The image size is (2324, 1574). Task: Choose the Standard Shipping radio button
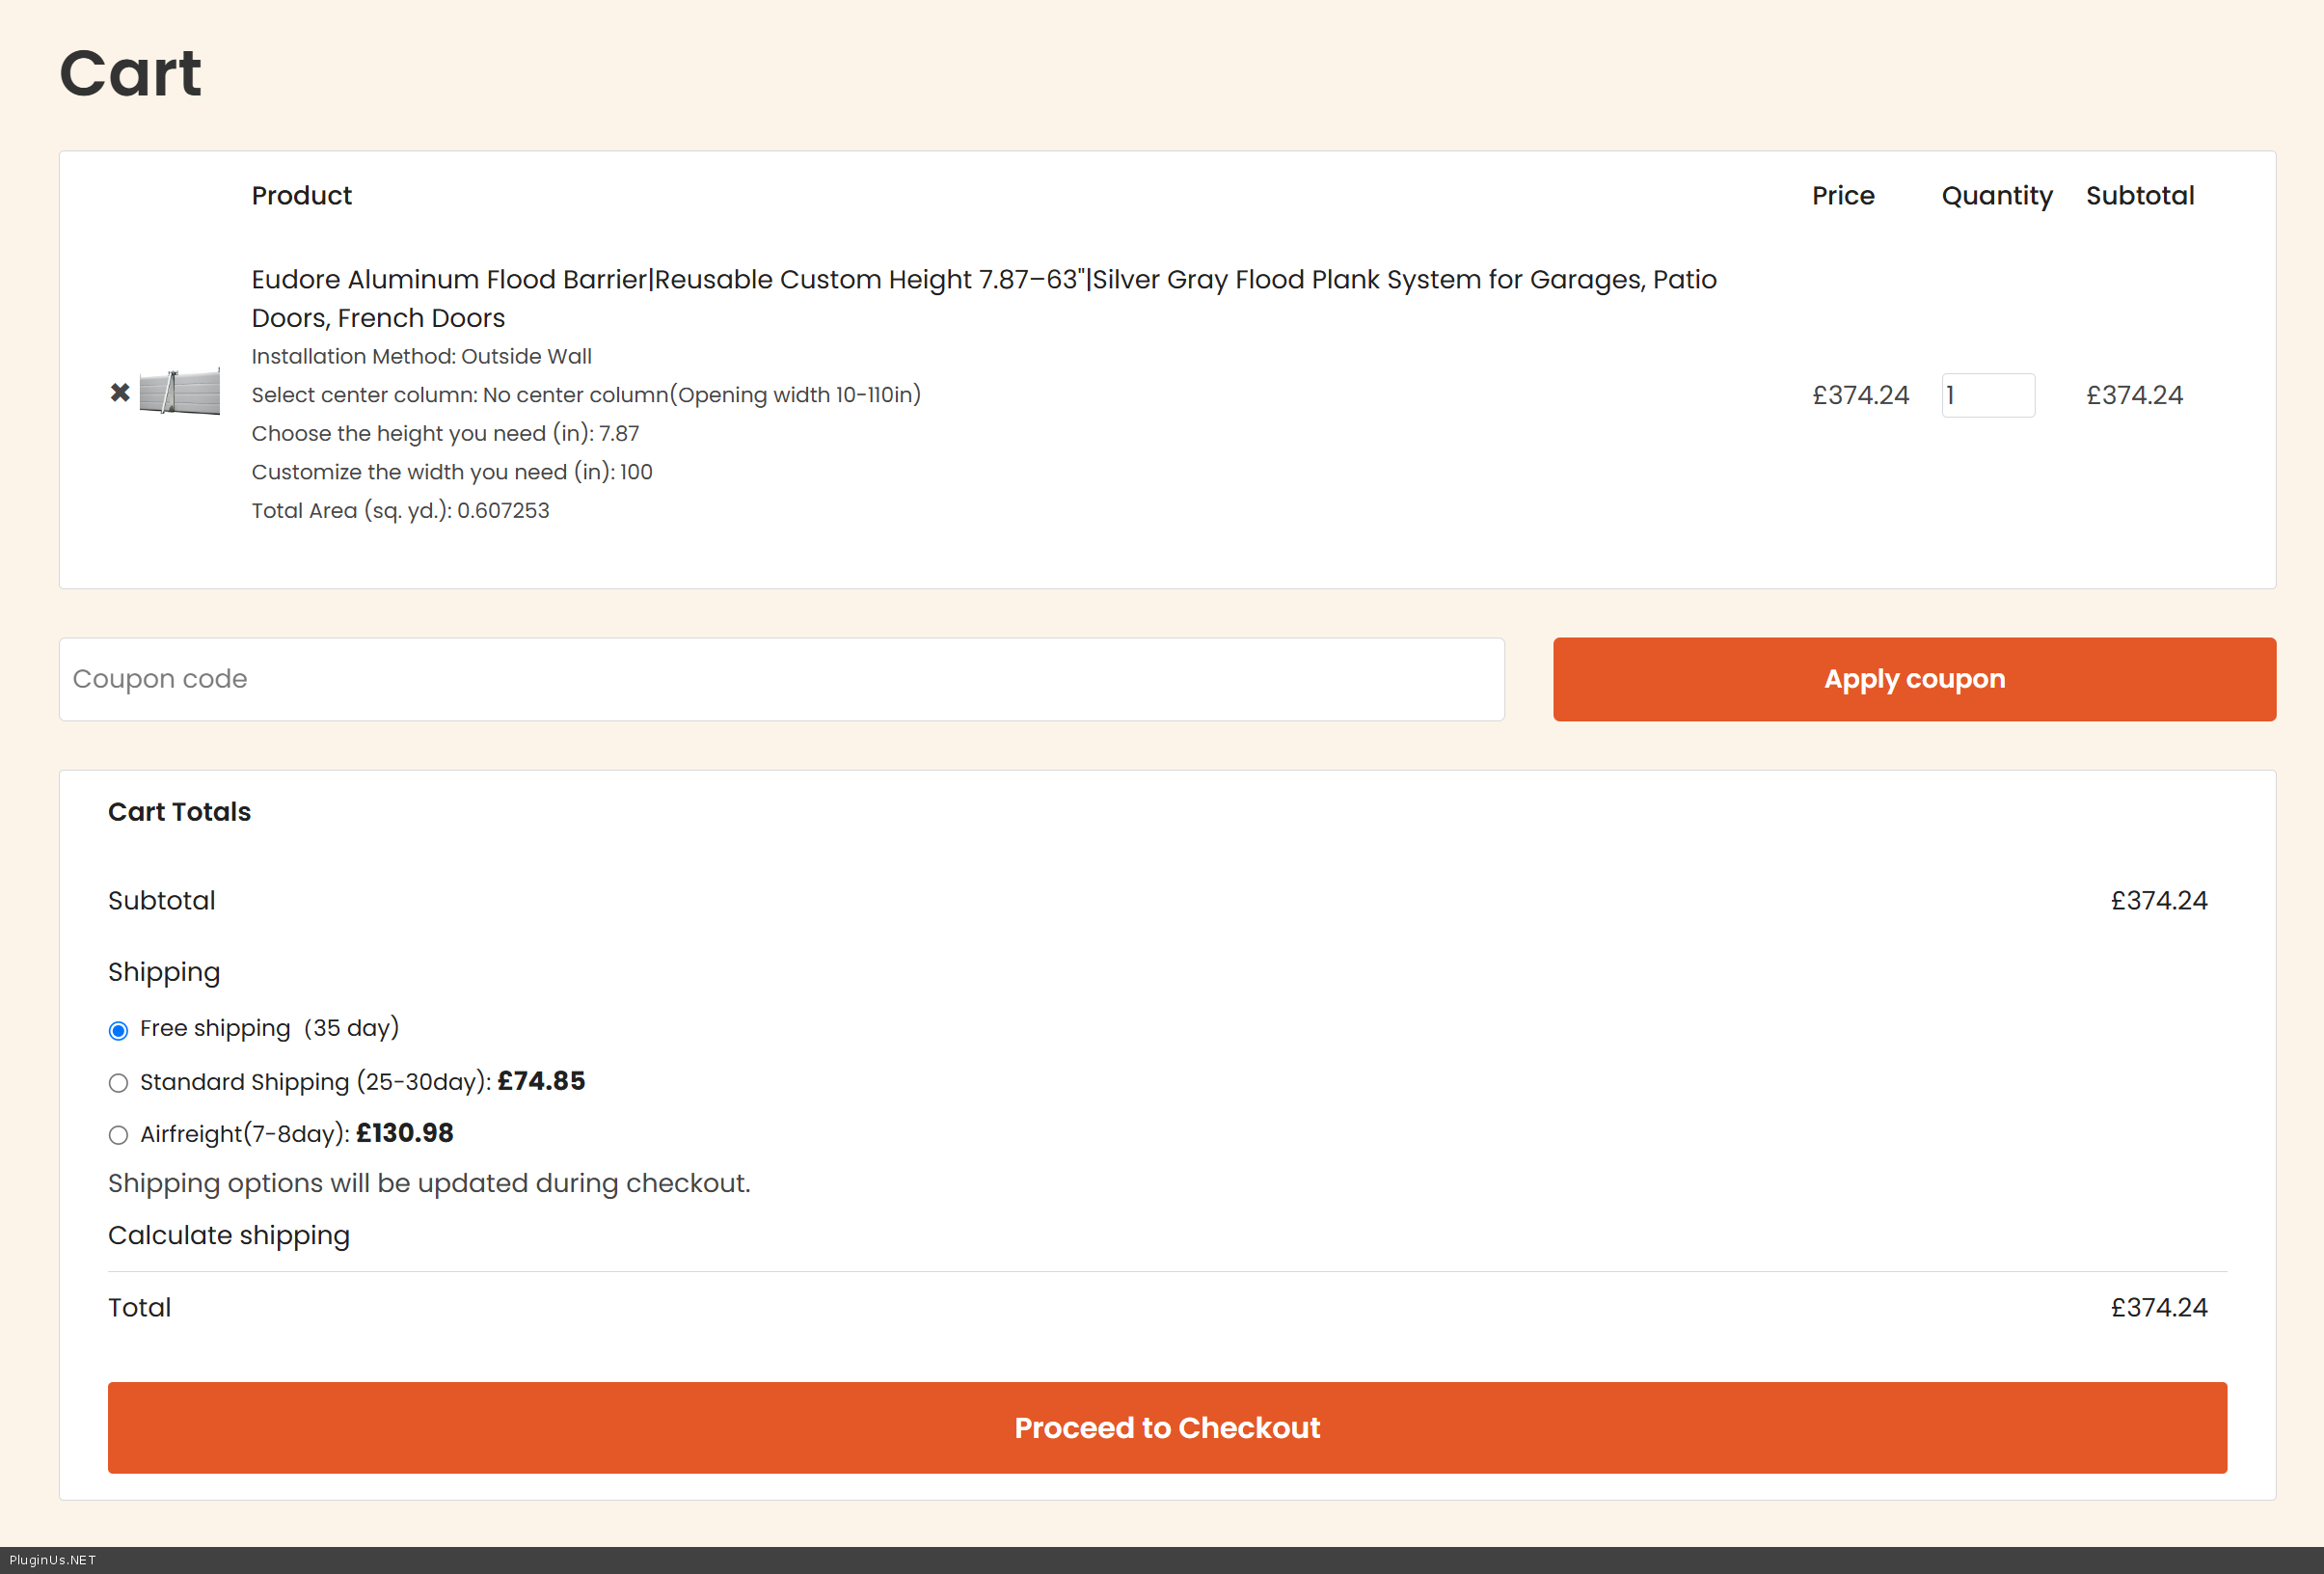pos(118,1083)
